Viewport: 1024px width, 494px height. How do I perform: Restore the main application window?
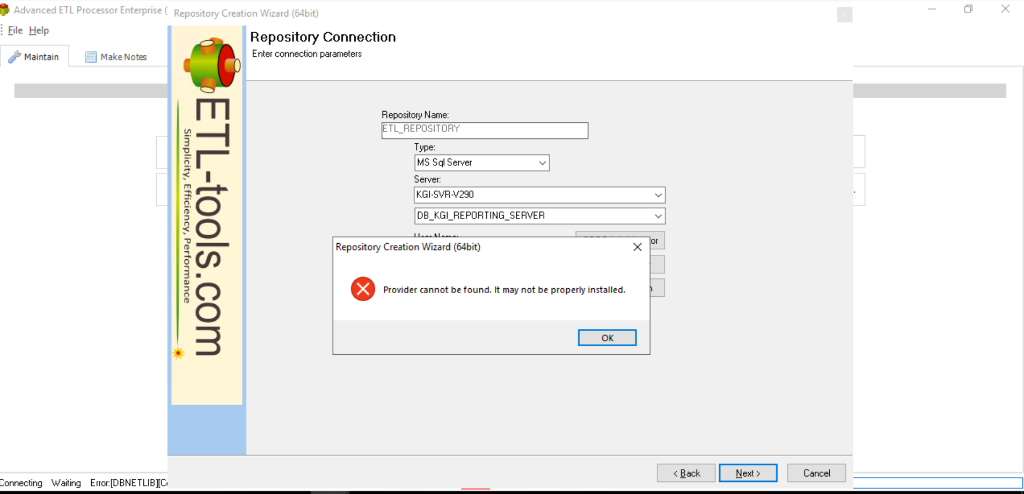point(968,9)
